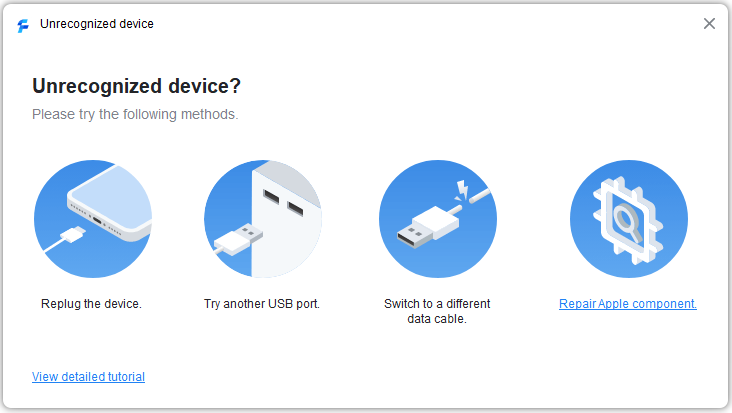Click the 'Try another USB port.' caption

click(x=261, y=304)
